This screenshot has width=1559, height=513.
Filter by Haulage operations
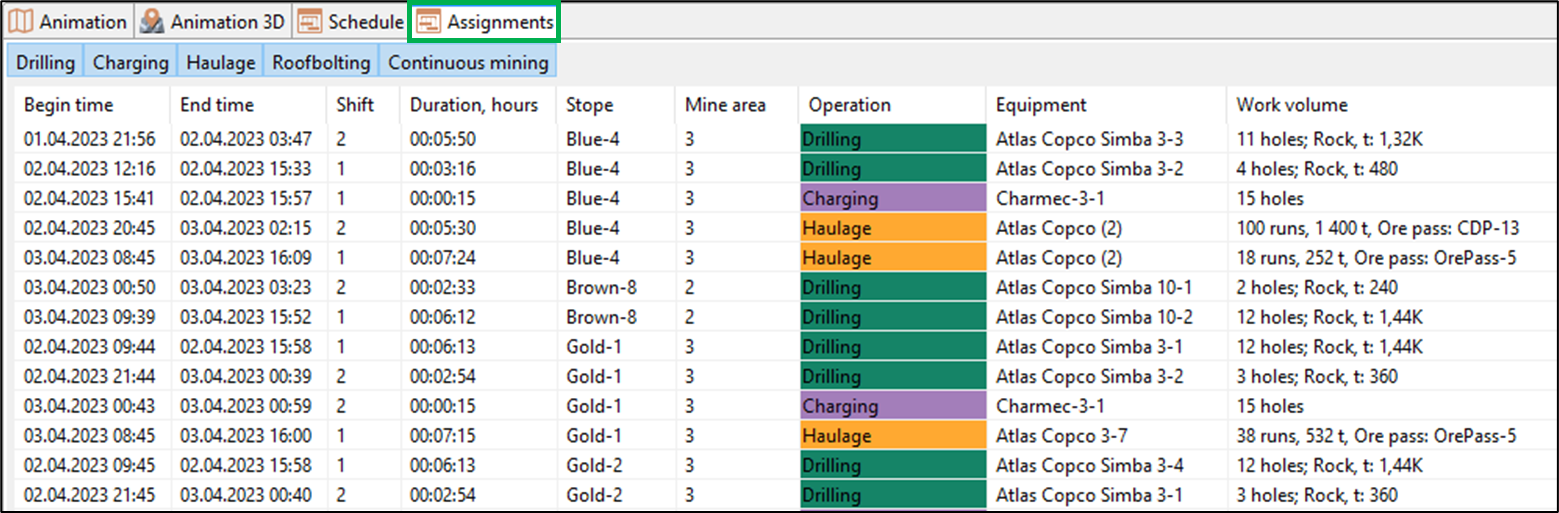pyautogui.click(x=221, y=62)
